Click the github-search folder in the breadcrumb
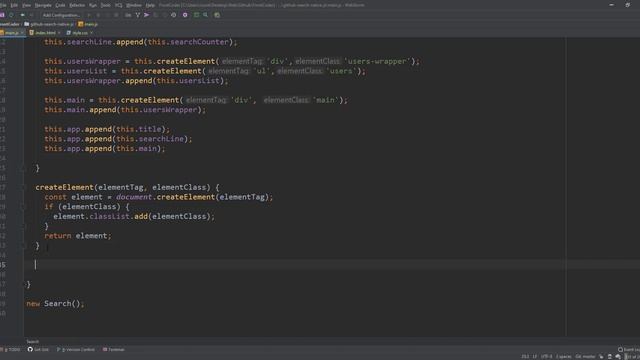Viewport: 640px width, 360px height. 49,24
